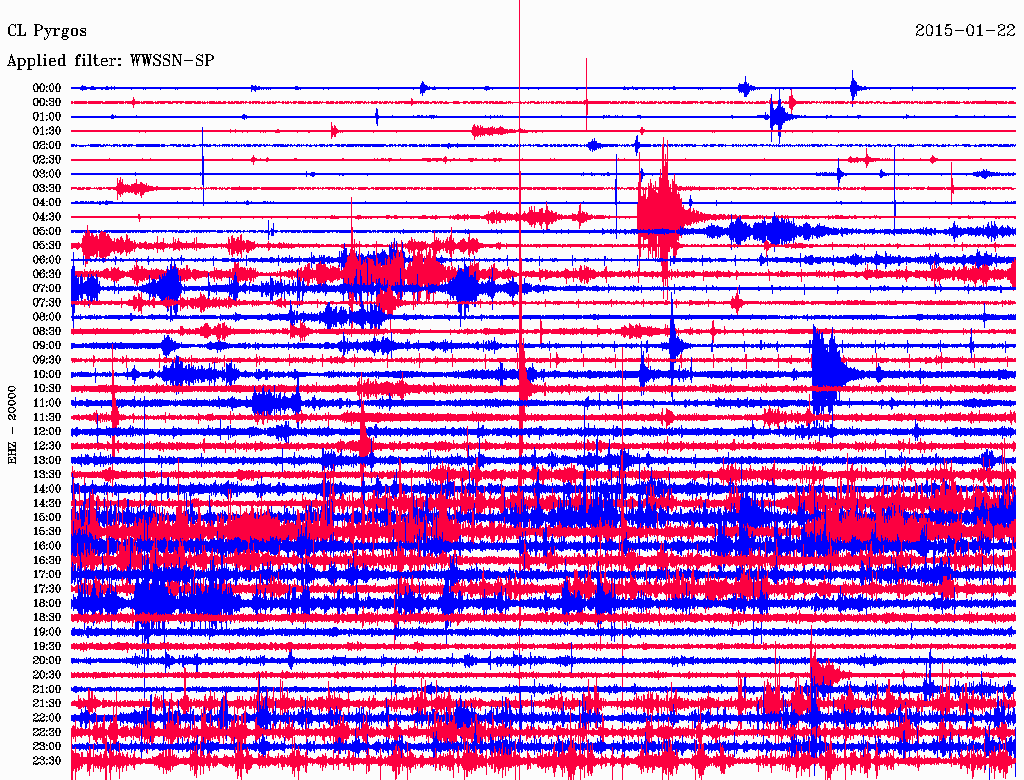Select the 06:00 time row label

47,260
